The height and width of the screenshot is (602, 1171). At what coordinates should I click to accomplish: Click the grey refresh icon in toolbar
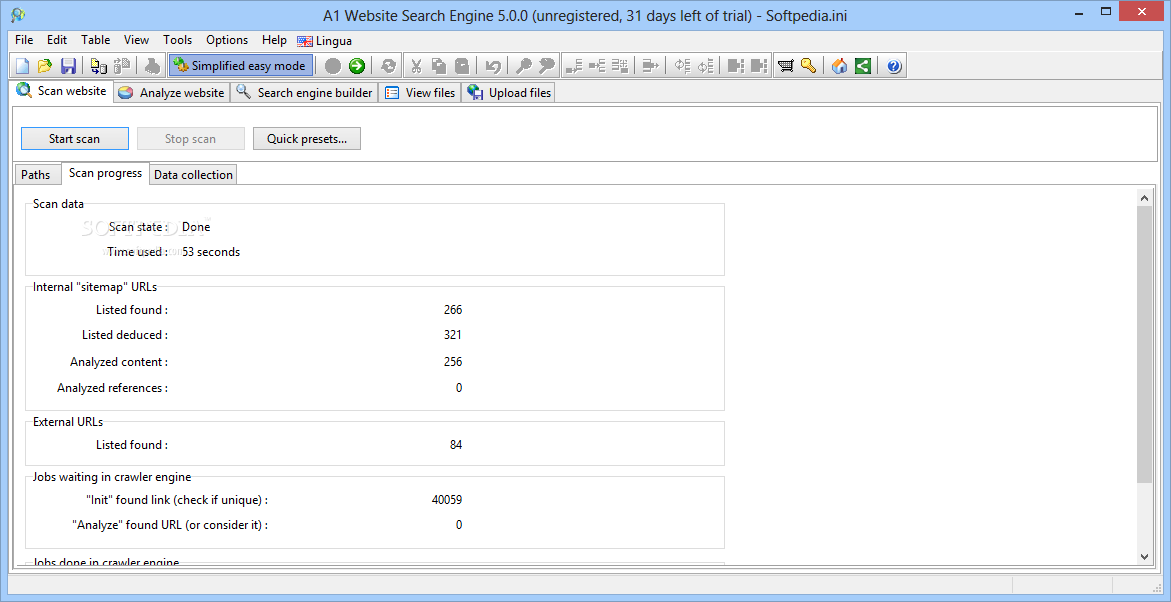388,66
